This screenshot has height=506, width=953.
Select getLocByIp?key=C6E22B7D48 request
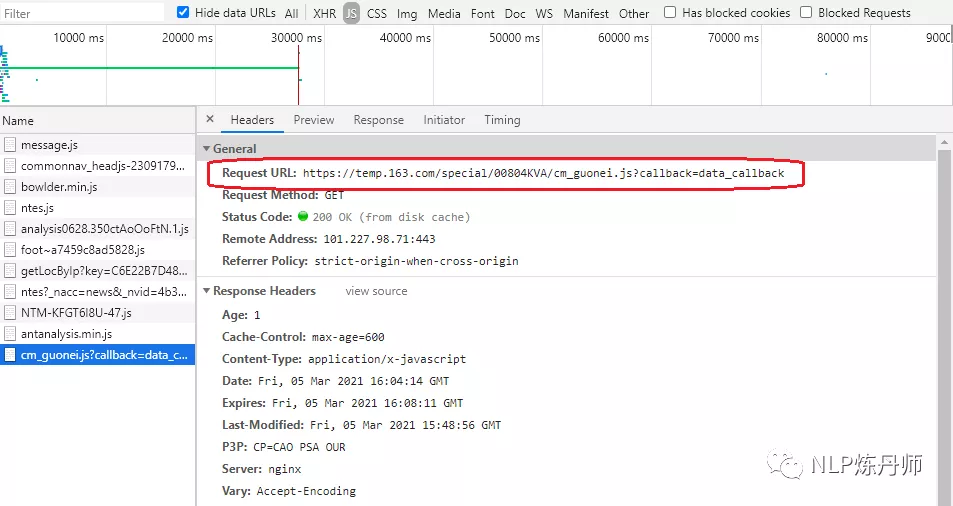(97, 271)
